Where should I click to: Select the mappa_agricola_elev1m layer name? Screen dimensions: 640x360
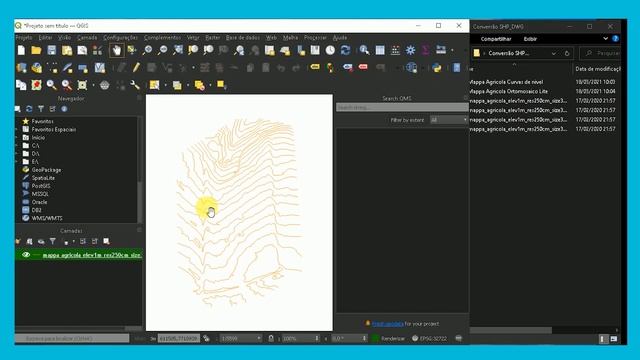click(x=92, y=255)
